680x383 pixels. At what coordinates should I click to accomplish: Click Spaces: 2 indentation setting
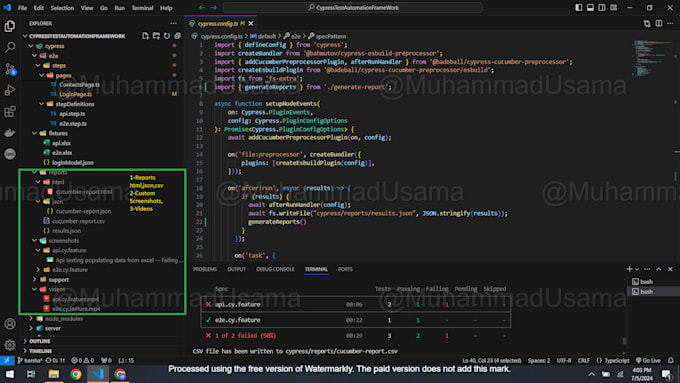pyautogui.click(x=539, y=360)
